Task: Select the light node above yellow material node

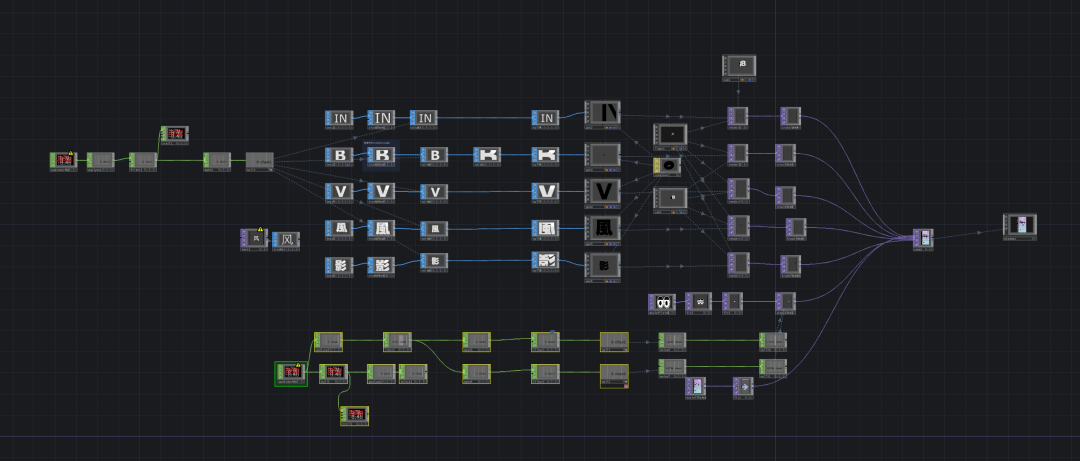Action: tap(670, 136)
